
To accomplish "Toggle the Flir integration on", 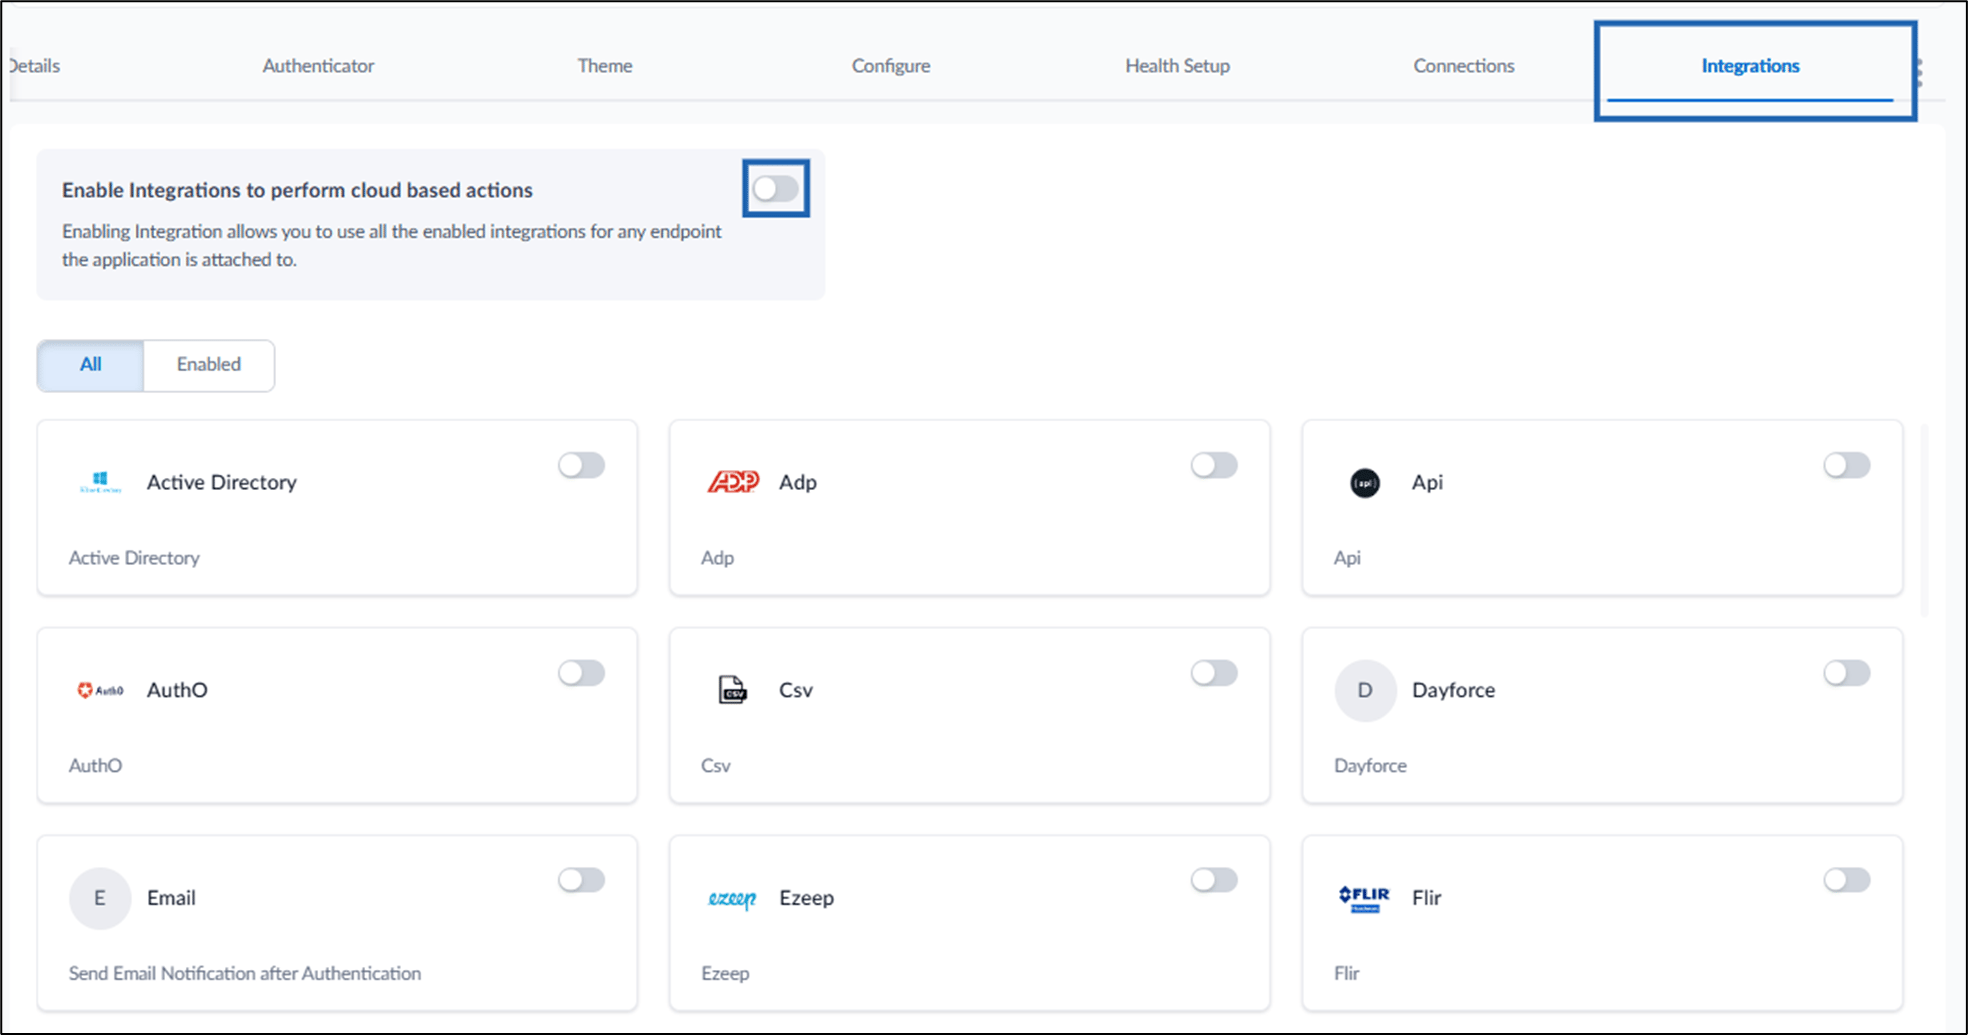I will pyautogui.click(x=1847, y=880).
